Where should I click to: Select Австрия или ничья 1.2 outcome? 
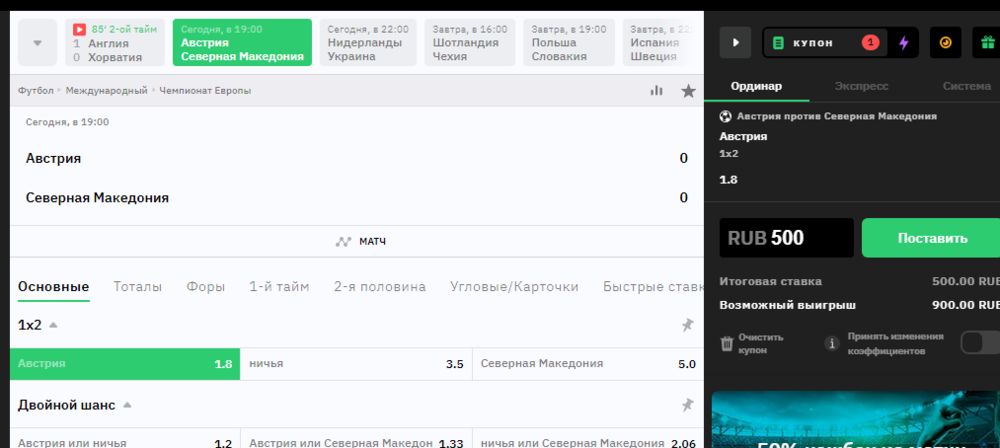point(125,438)
